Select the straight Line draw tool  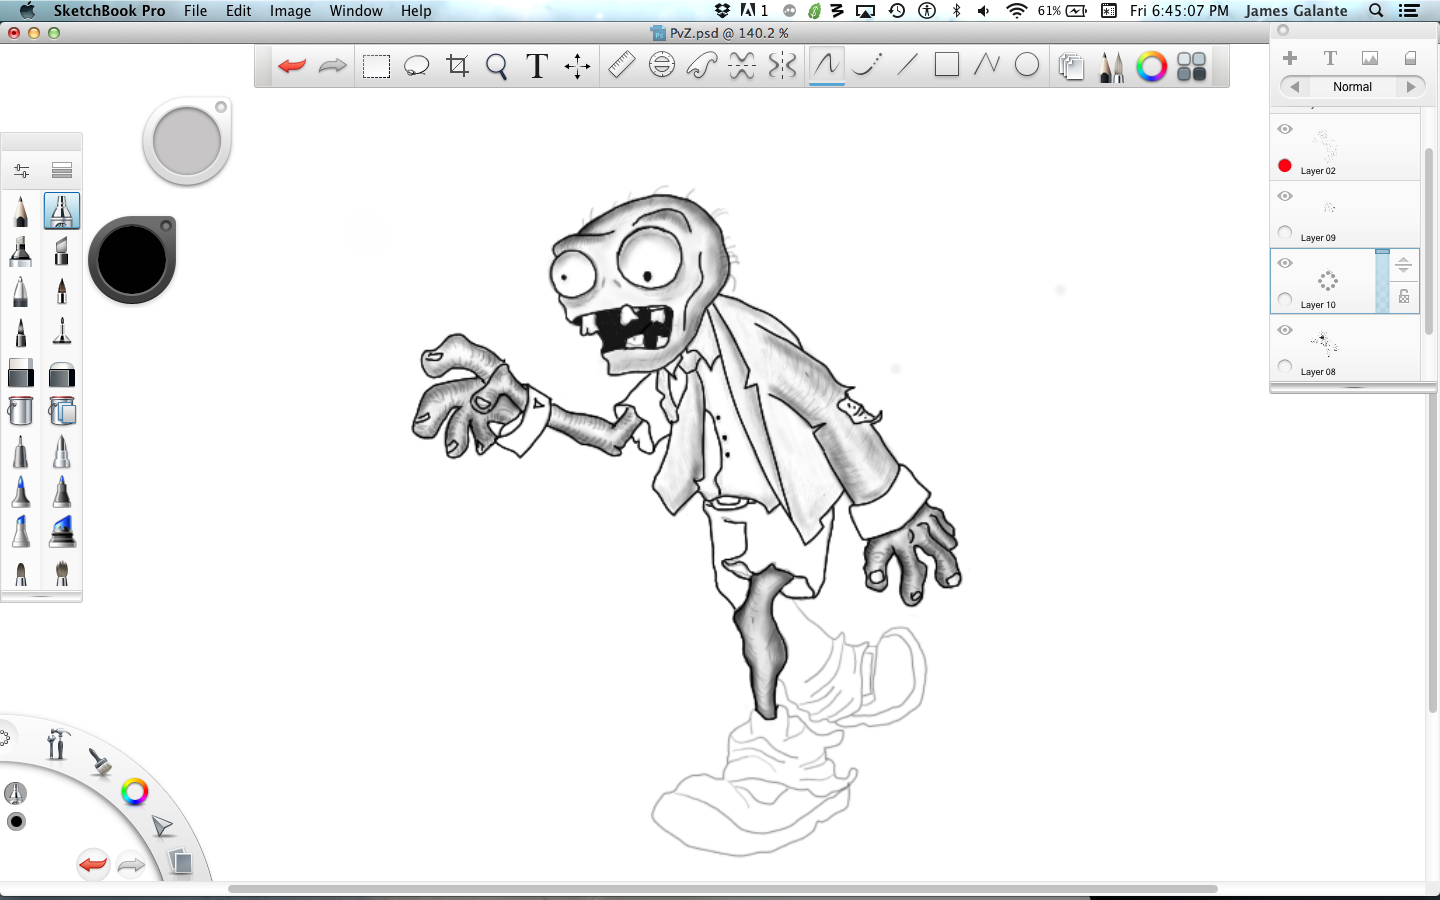coord(907,66)
